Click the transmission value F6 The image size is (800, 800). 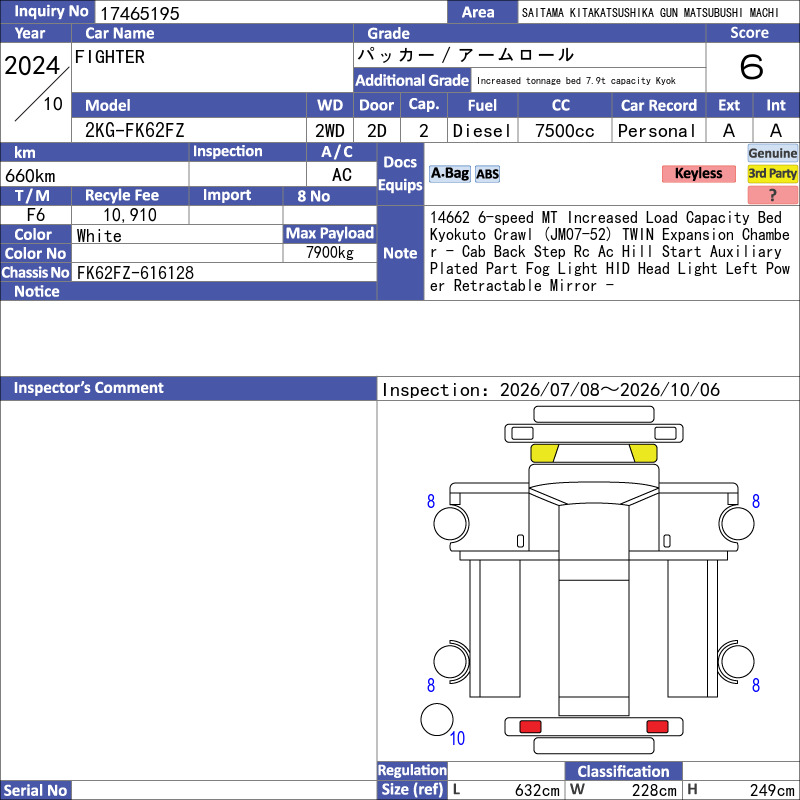(x=36, y=215)
